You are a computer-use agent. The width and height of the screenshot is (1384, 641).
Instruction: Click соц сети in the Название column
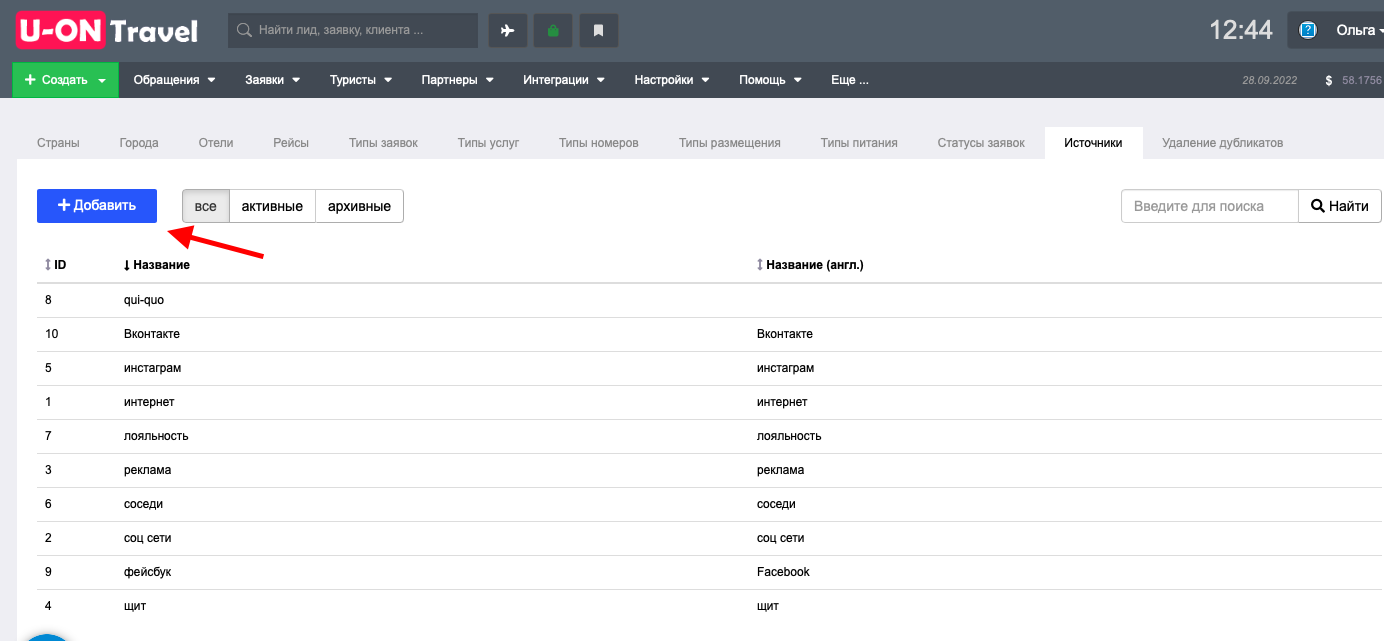click(x=148, y=538)
